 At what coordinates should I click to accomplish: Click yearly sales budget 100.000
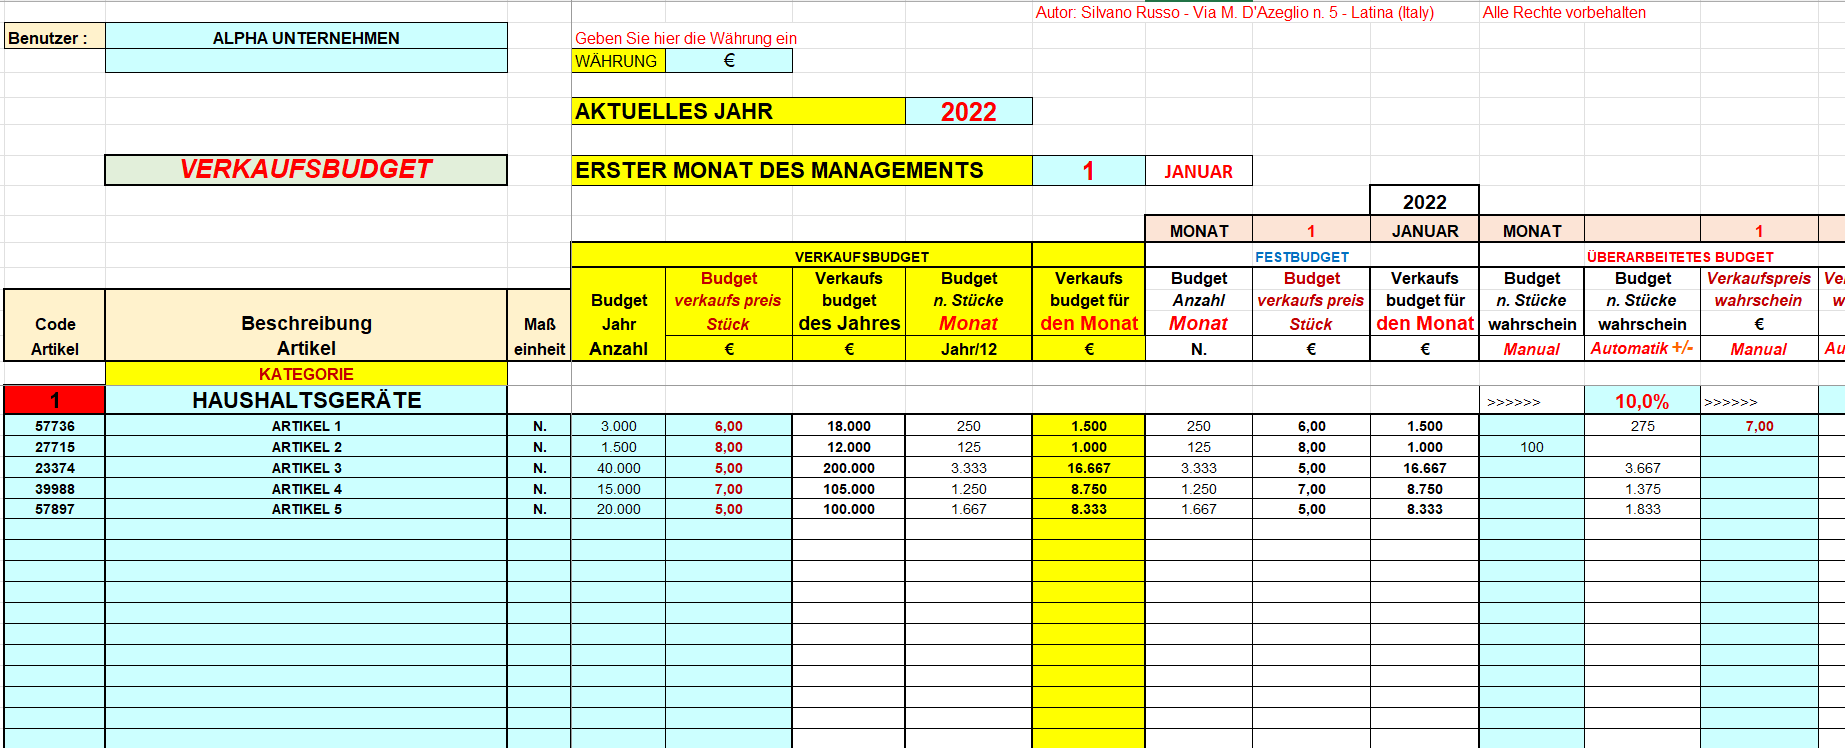[x=849, y=509]
